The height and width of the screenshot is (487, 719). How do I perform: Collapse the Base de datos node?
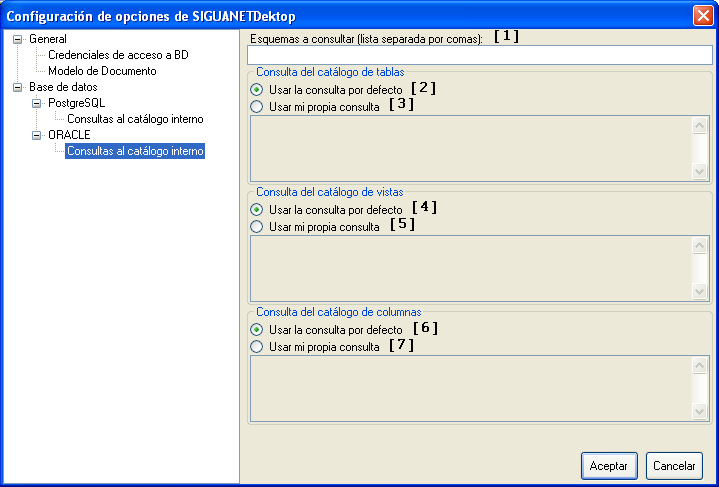[x=17, y=87]
